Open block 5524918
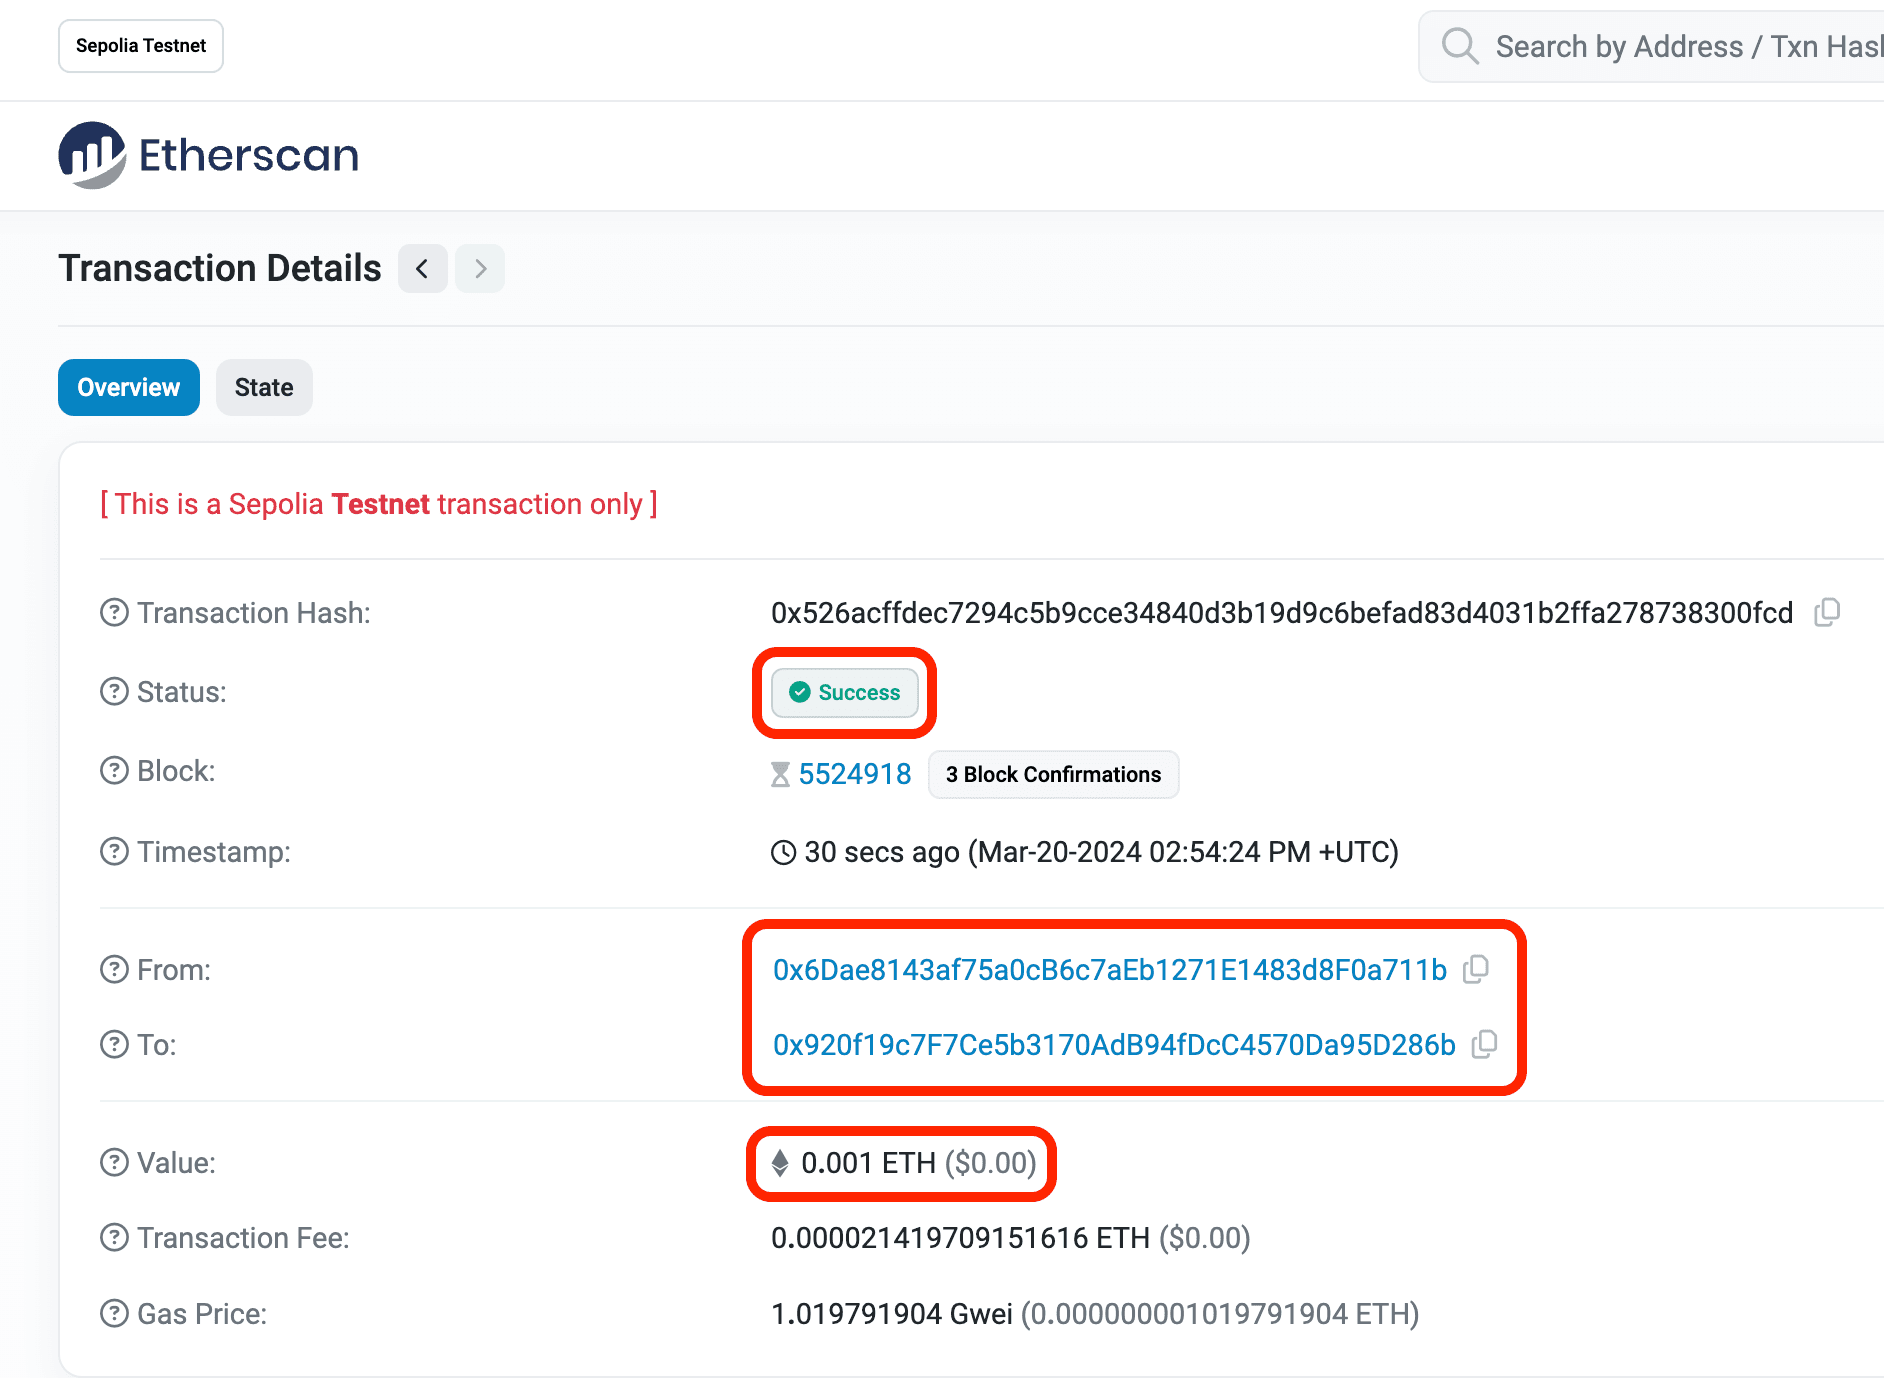This screenshot has width=1884, height=1378. pyautogui.click(x=854, y=773)
